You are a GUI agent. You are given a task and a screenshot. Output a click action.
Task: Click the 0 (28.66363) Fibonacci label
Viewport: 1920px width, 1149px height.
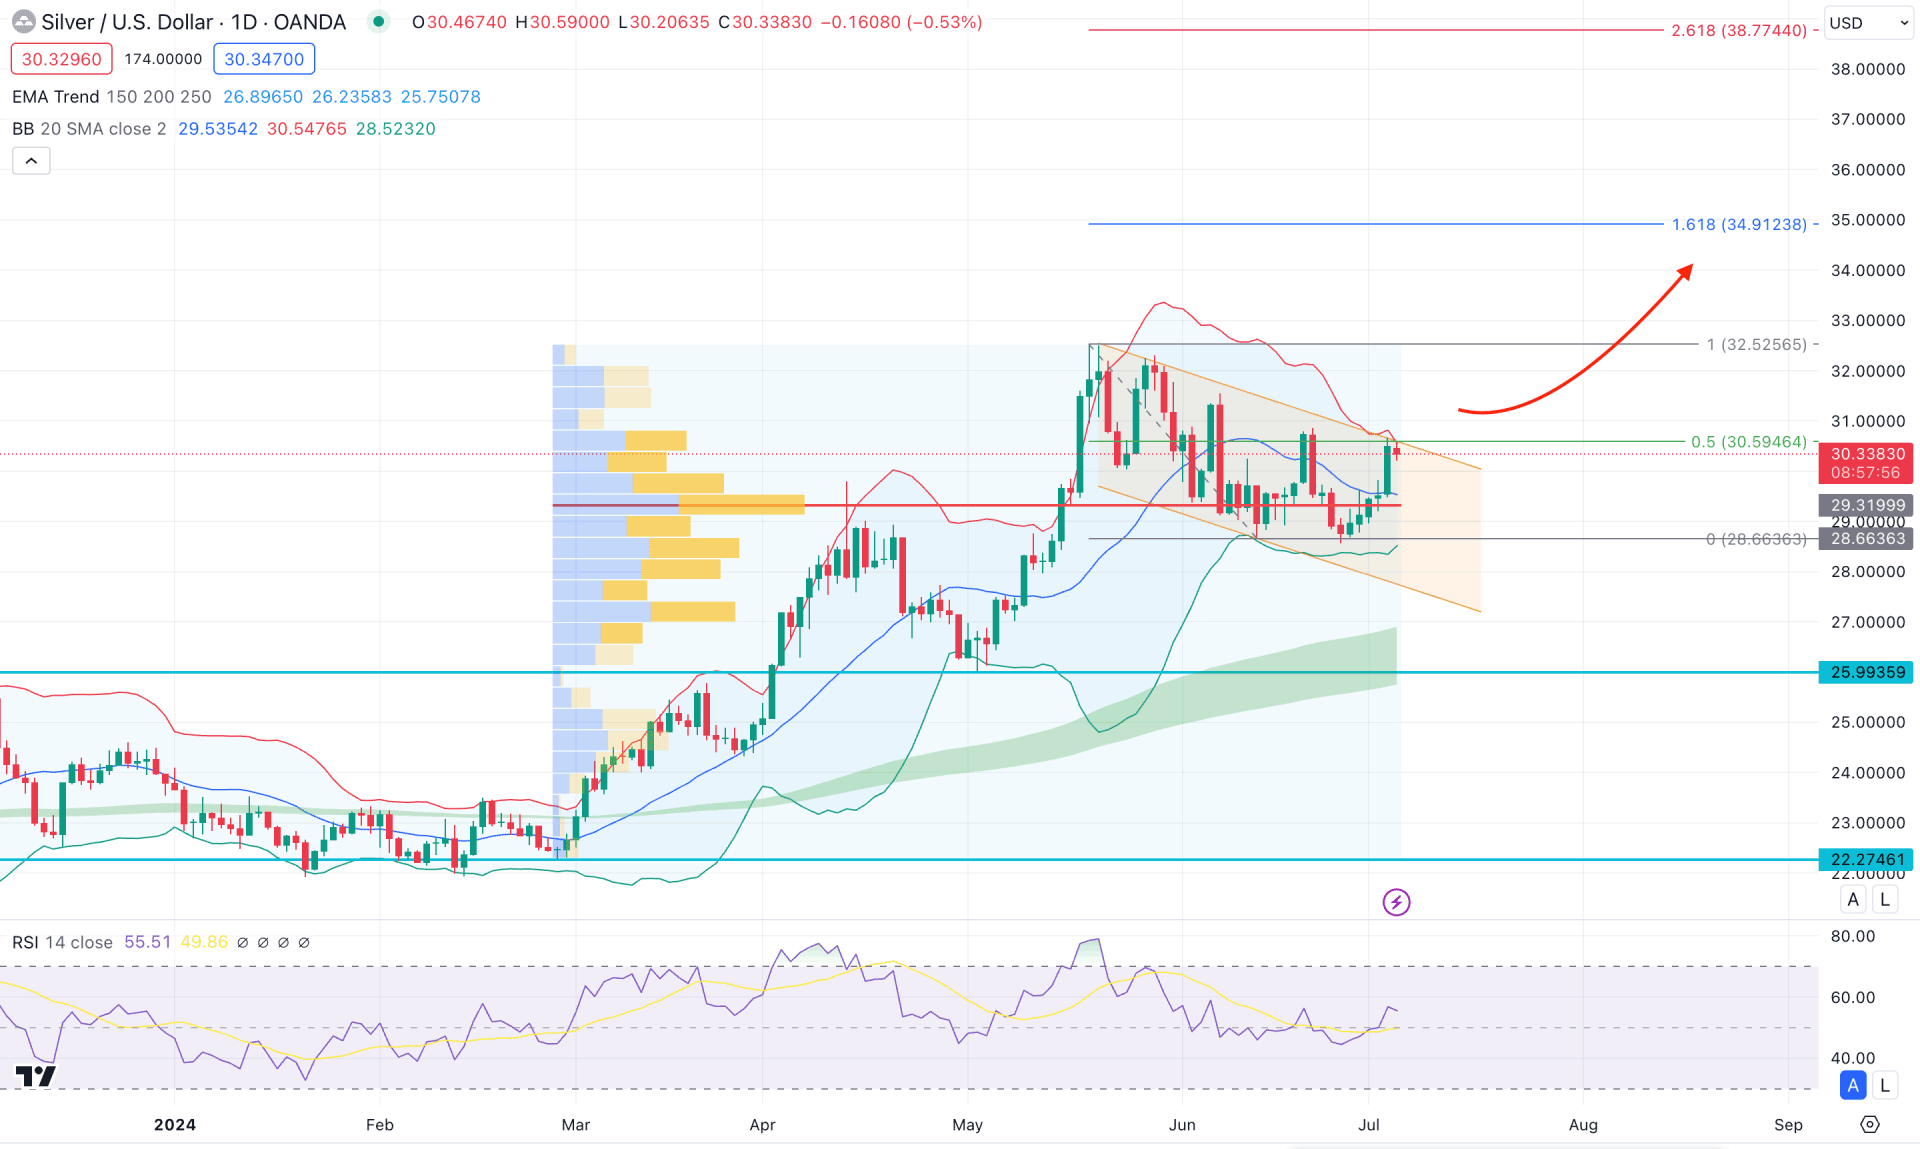coord(1756,540)
